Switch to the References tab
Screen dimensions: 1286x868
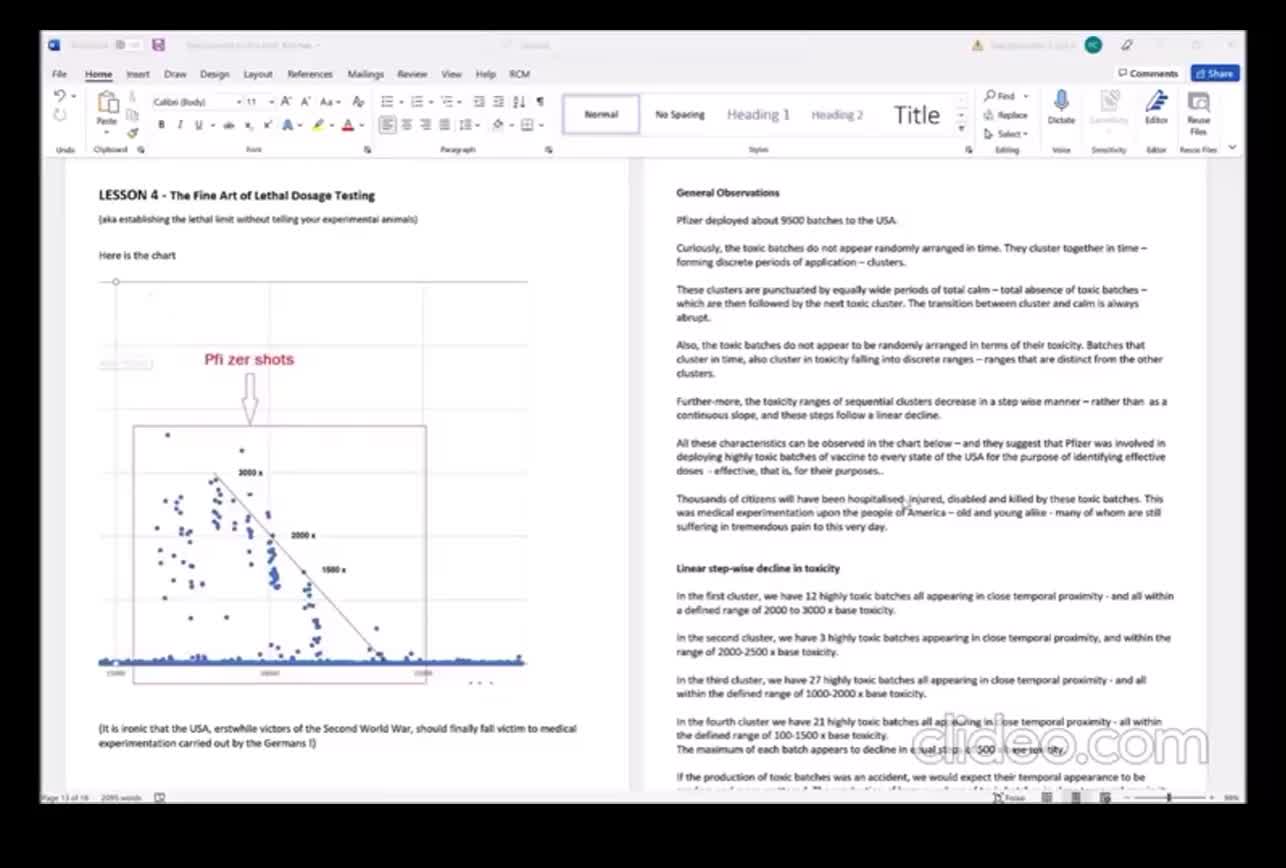click(310, 74)
